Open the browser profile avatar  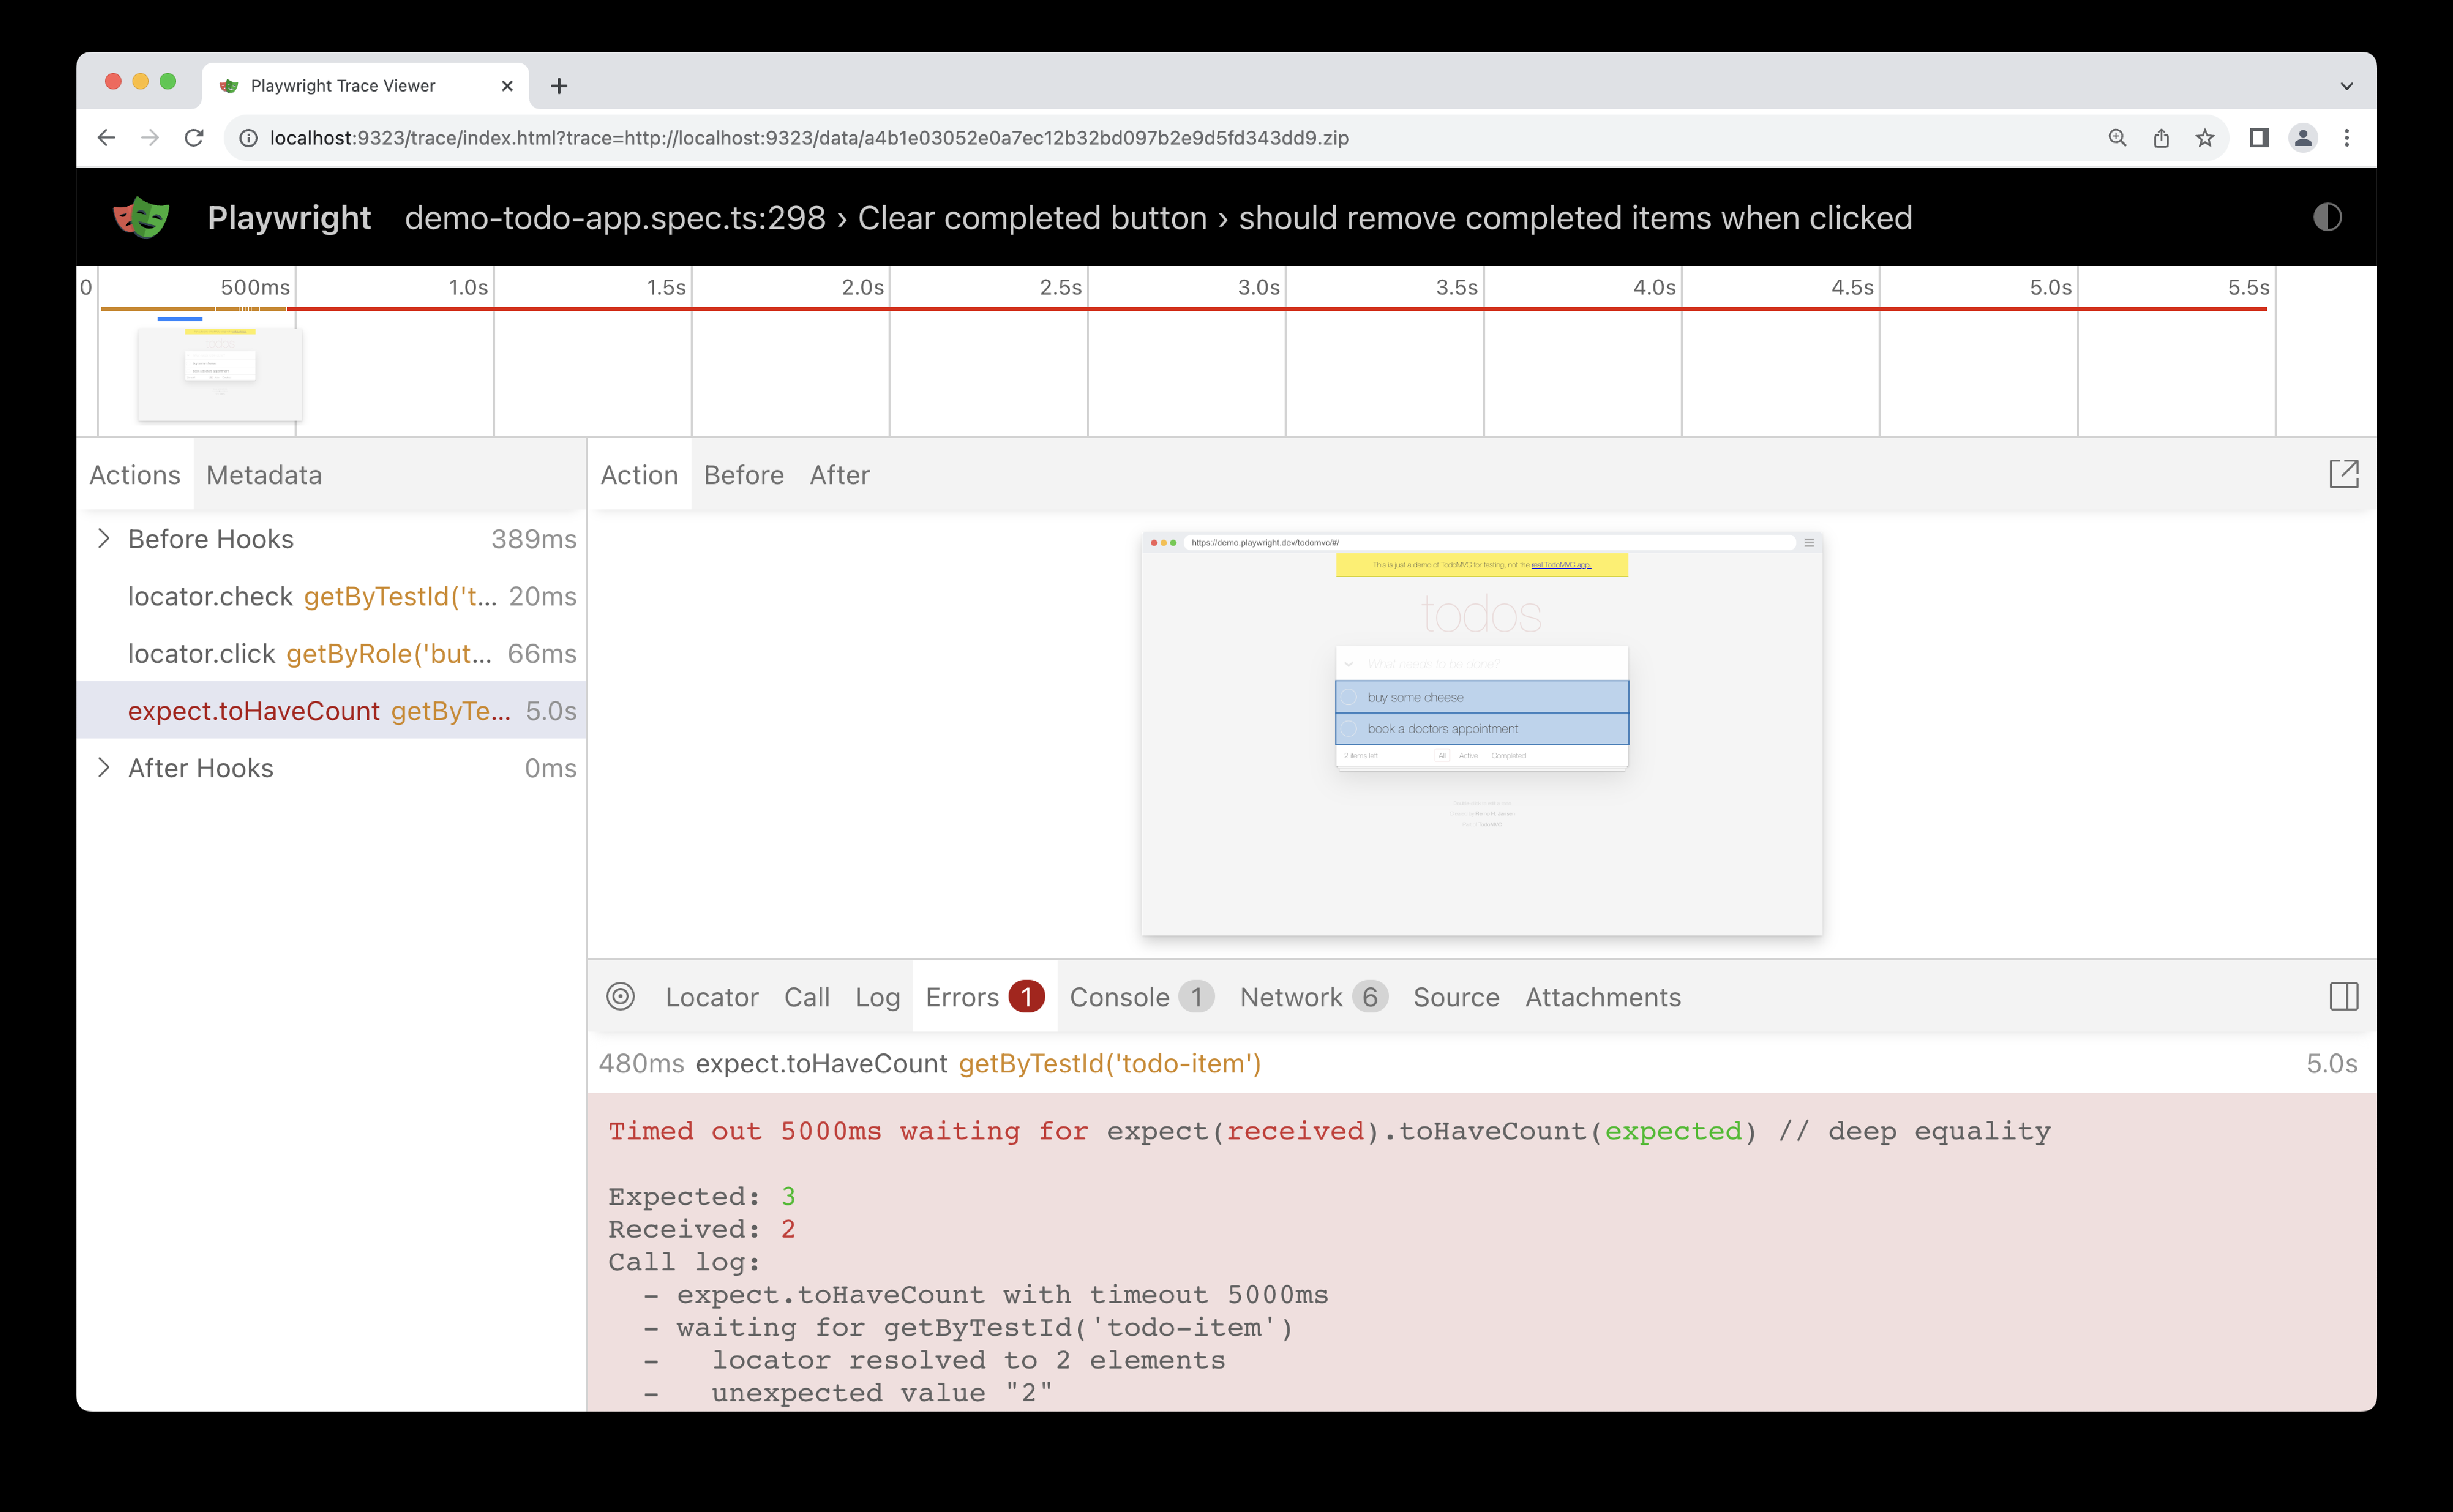click(2303, 138)
